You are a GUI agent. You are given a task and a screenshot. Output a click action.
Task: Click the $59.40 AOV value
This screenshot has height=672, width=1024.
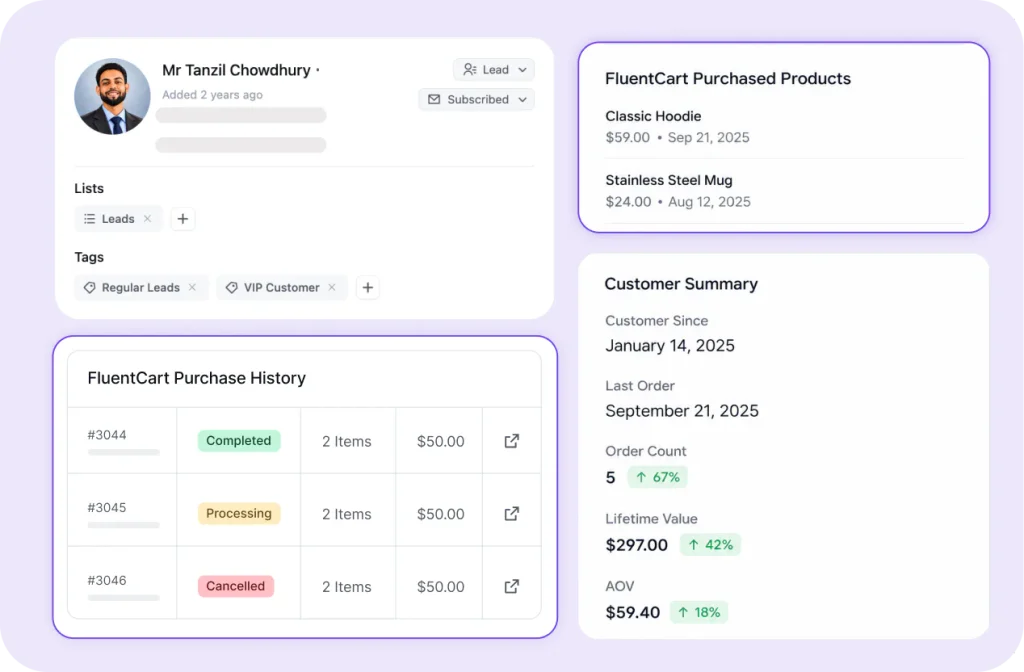633,613
